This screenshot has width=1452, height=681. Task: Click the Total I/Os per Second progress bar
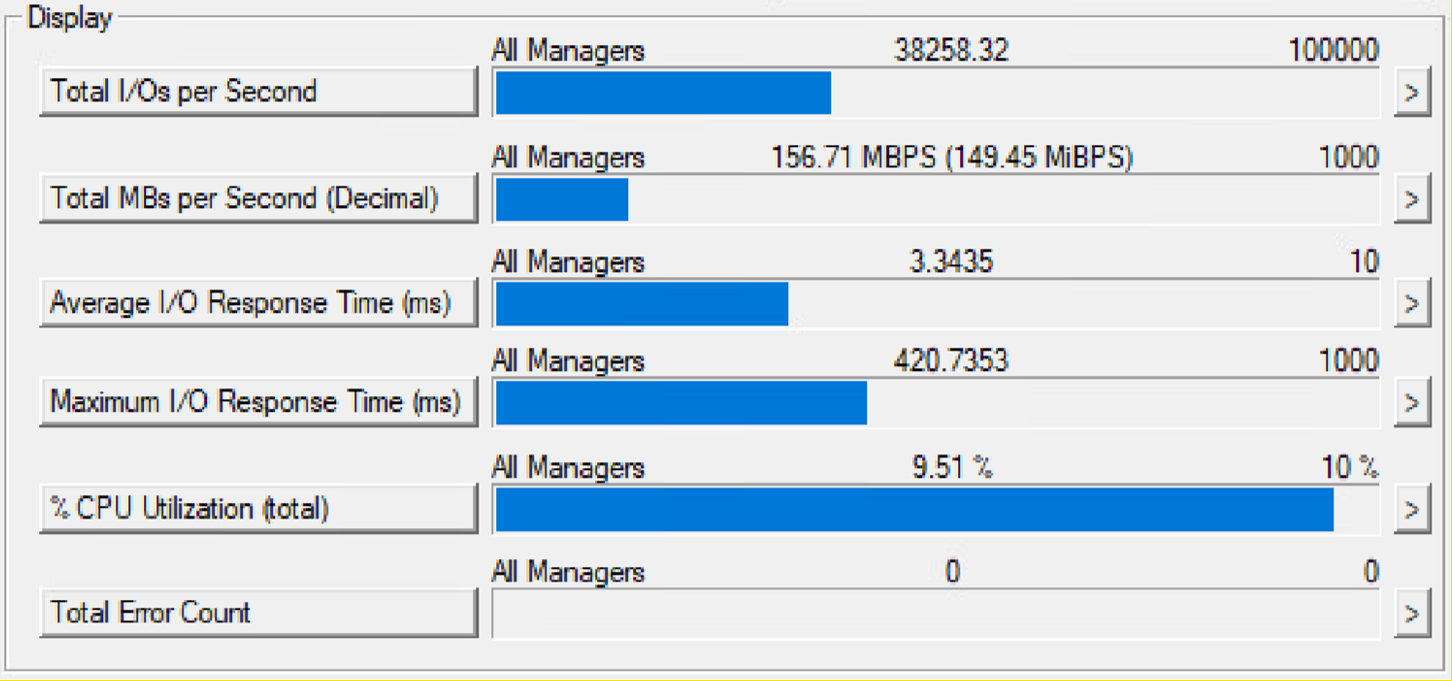coord(936,93)
